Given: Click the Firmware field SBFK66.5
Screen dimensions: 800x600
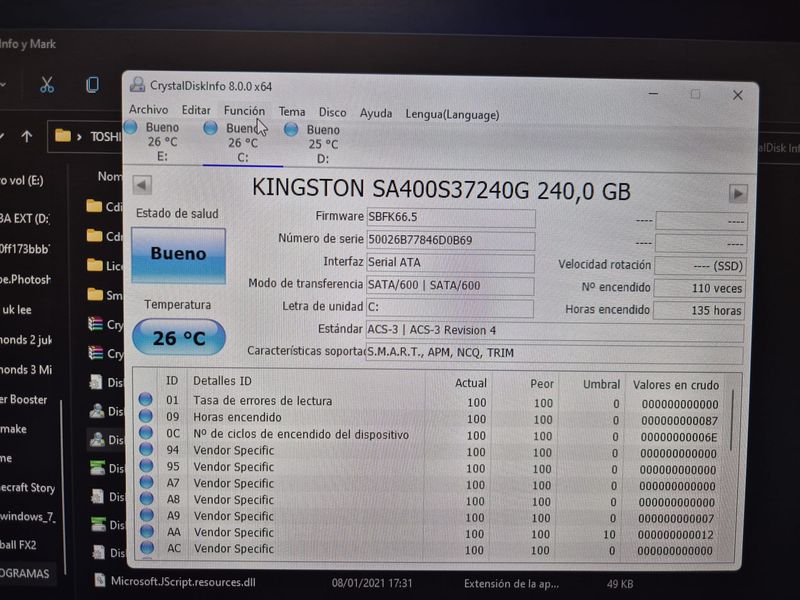Looking at the screenshot, I should click(x=451, y=217).
